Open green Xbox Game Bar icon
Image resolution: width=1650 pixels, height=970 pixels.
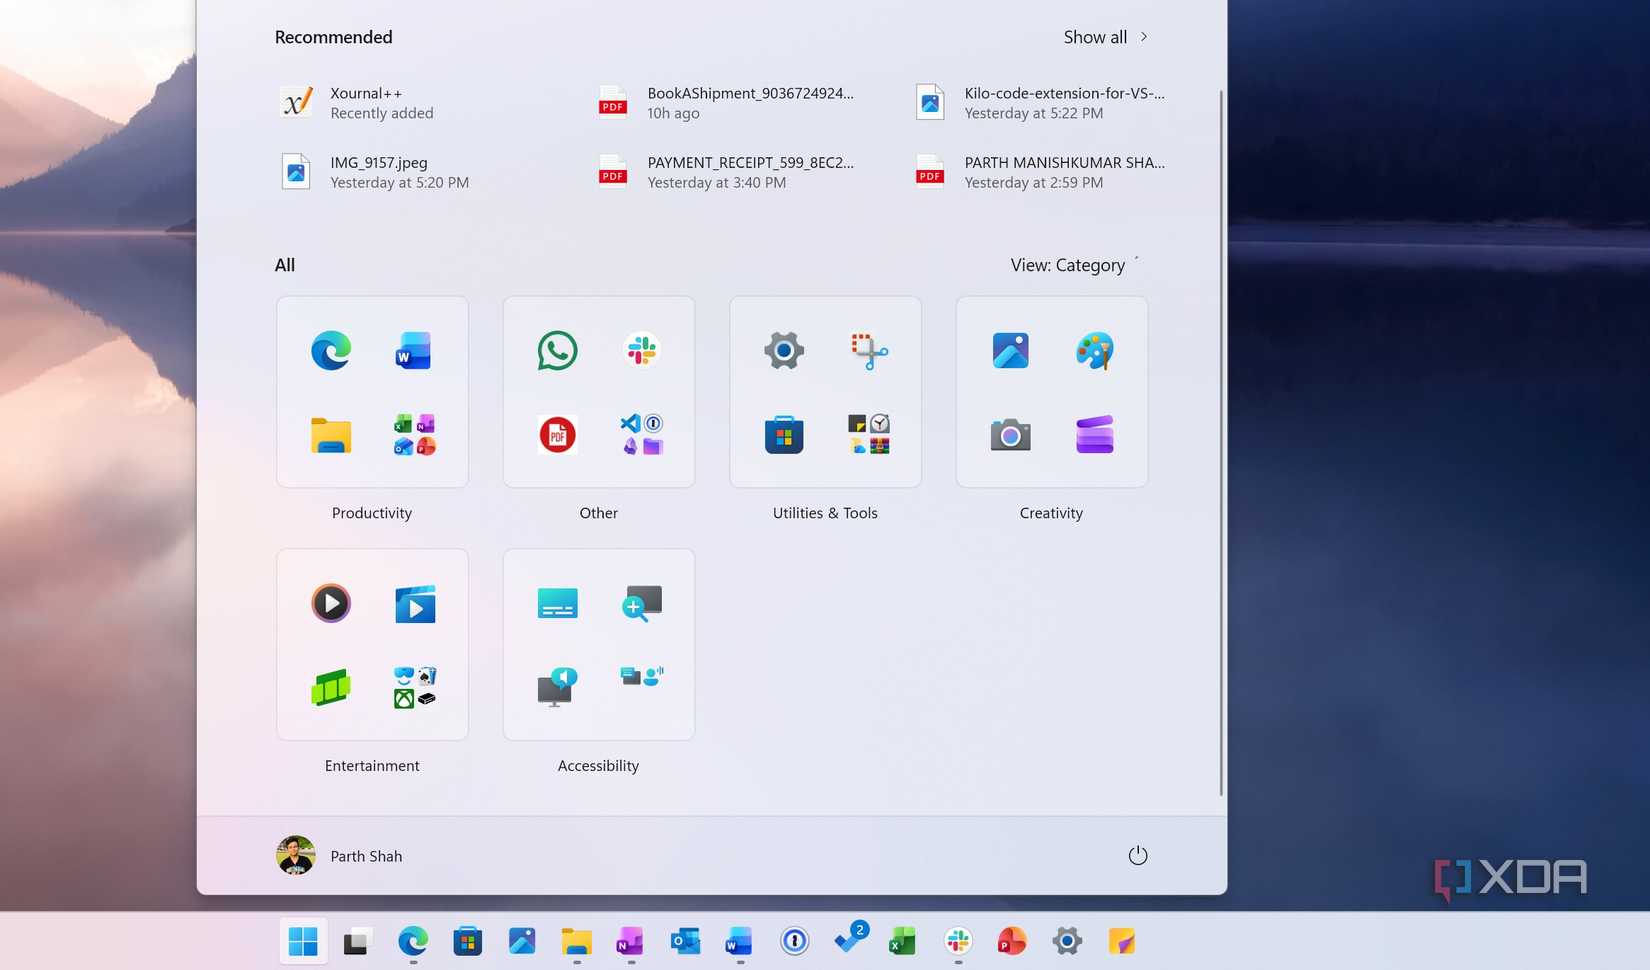pyautogui.click(x=331, y=687)
